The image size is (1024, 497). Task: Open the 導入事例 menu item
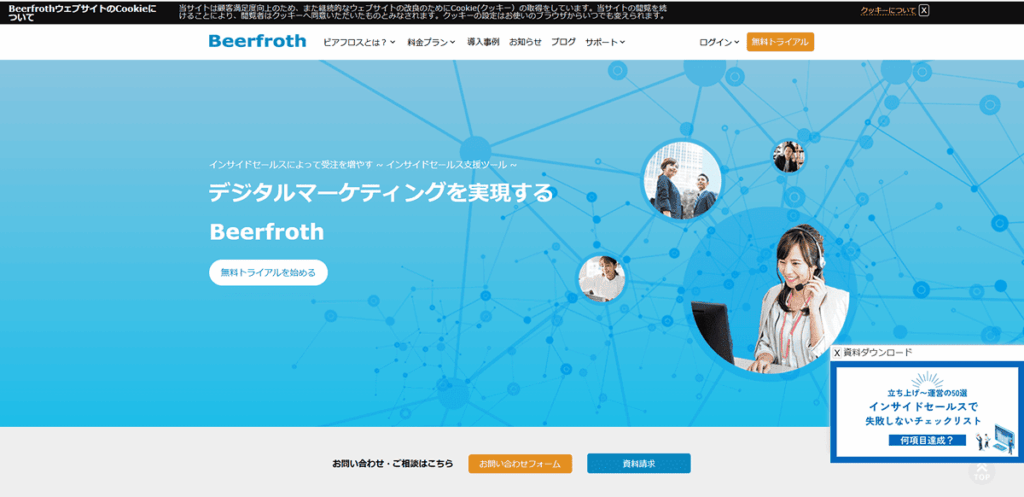click(483, 42)
